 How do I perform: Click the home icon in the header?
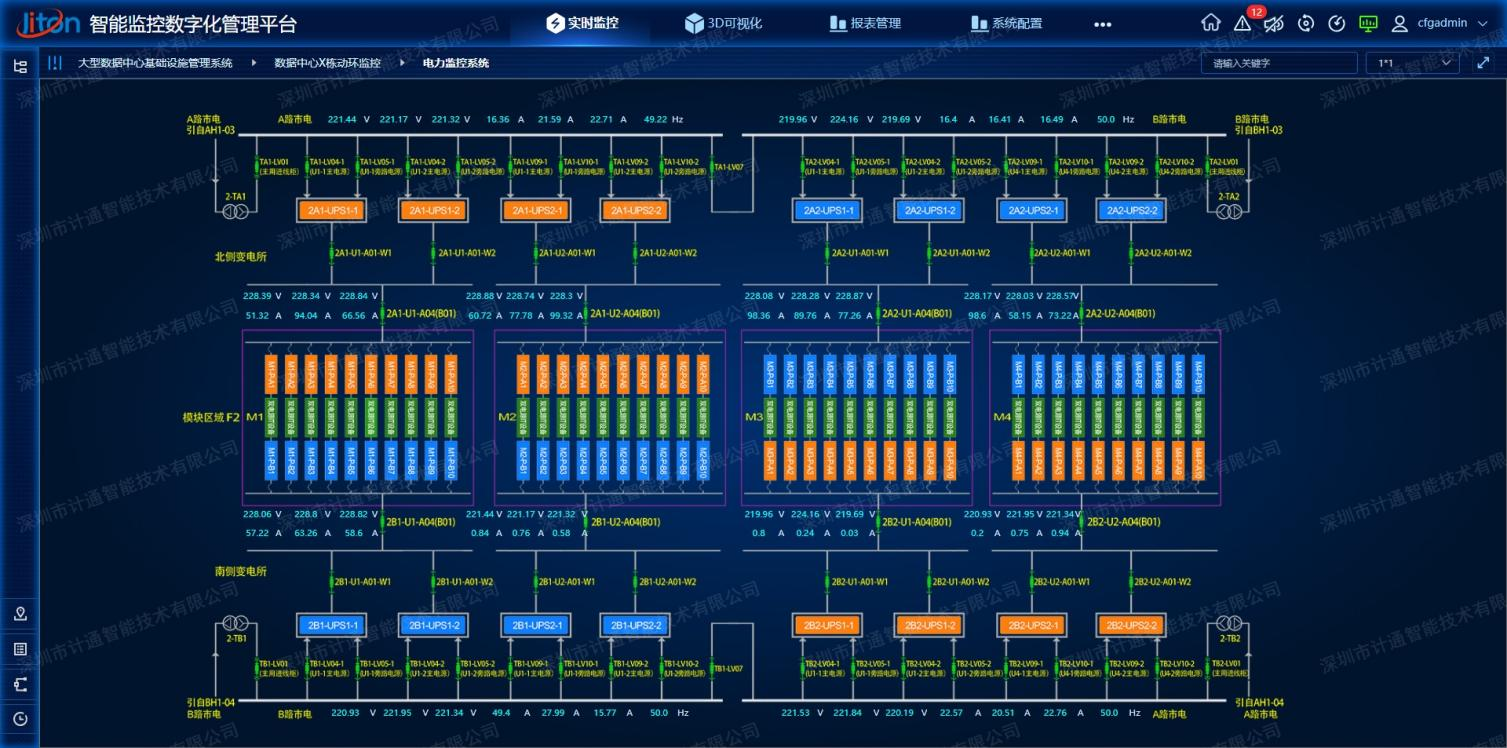point(1210,23)
